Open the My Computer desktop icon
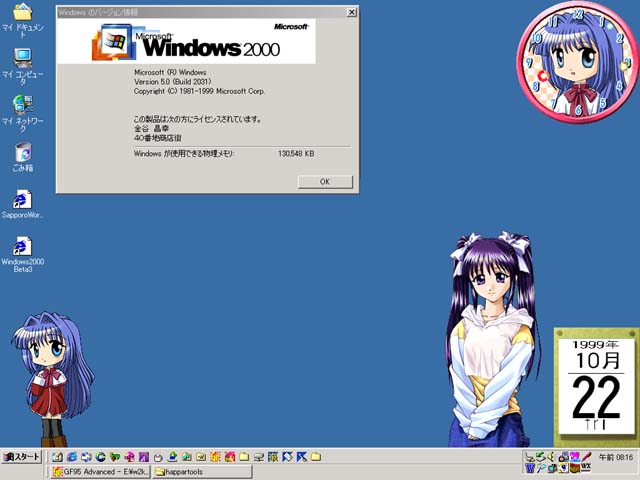Screen dimensions: 640x480 (x=22, y=58)
